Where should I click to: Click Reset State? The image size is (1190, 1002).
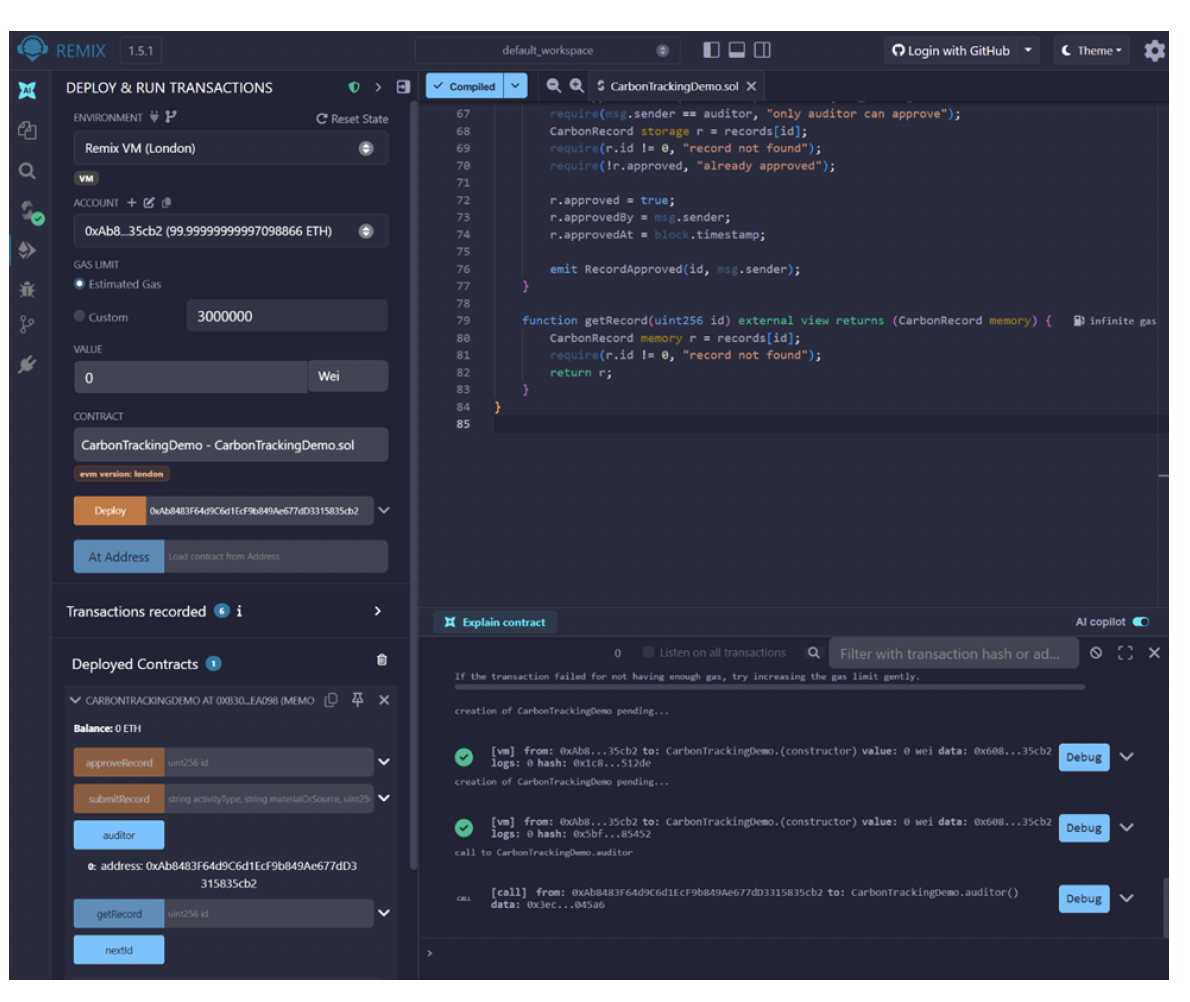[352, 118]
